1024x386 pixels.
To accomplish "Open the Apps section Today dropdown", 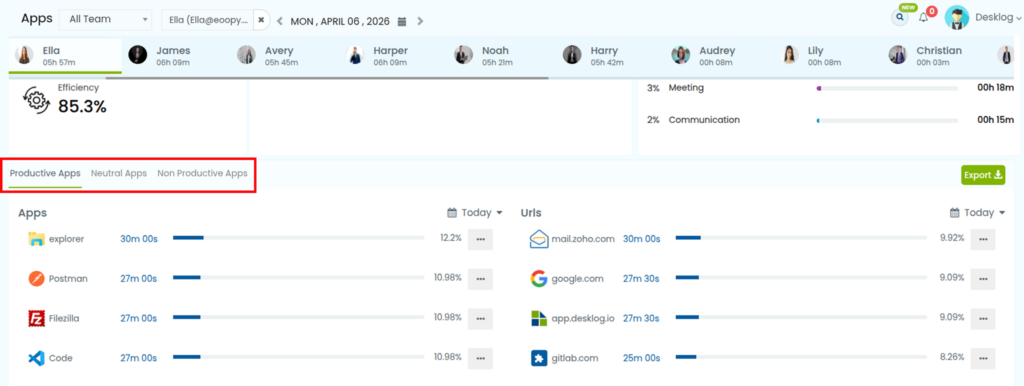I will click(x=475, y=213).
